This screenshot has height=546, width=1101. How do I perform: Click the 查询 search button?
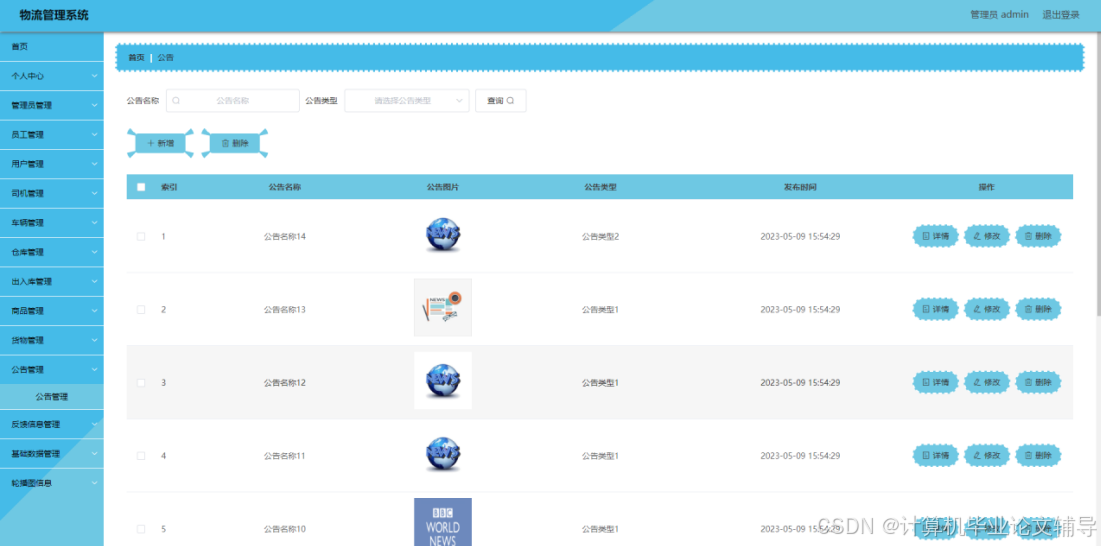click(x=501, y=100)
